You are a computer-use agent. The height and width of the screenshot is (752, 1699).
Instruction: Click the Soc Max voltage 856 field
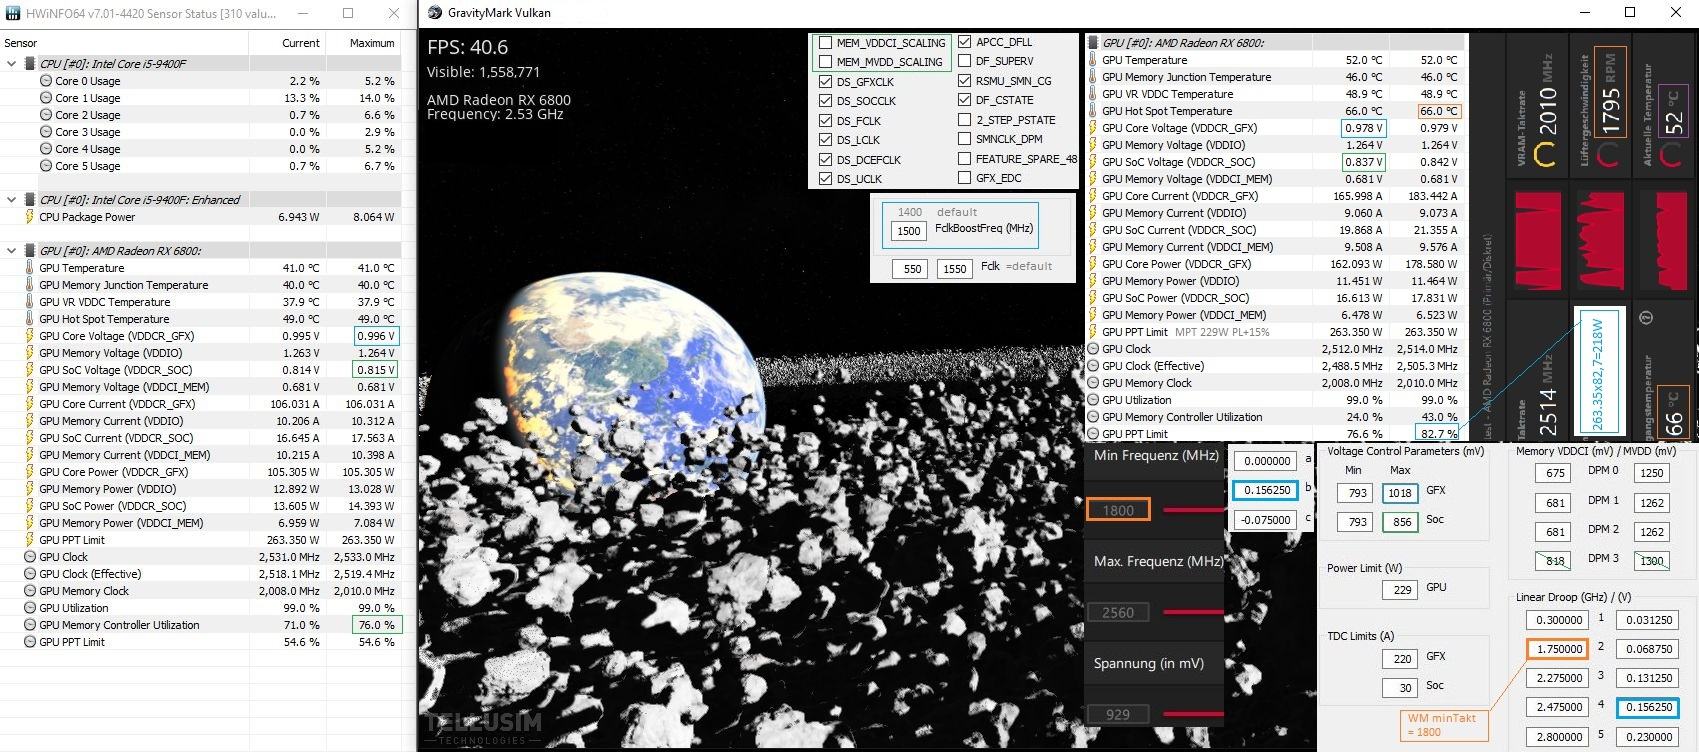1400,522
